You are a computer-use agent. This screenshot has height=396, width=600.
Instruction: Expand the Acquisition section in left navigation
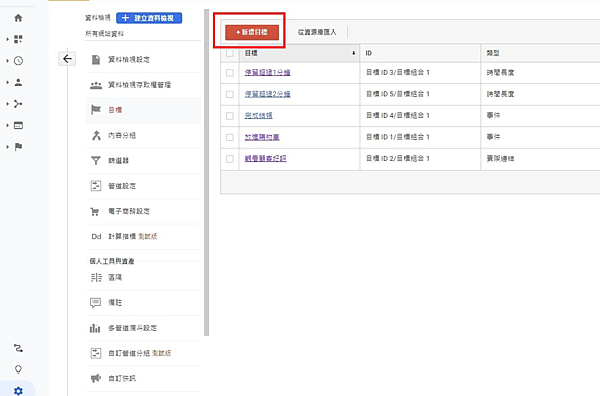(x=7, y=104)
